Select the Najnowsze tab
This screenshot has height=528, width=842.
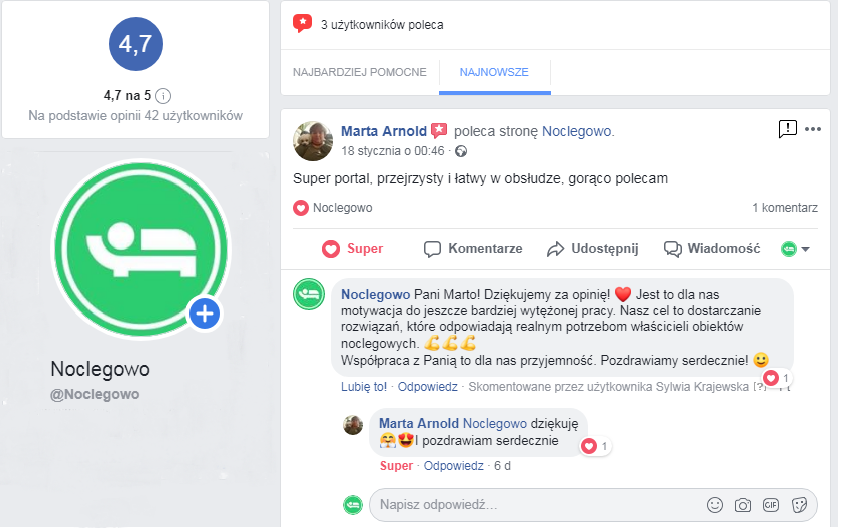coord(494,72)
